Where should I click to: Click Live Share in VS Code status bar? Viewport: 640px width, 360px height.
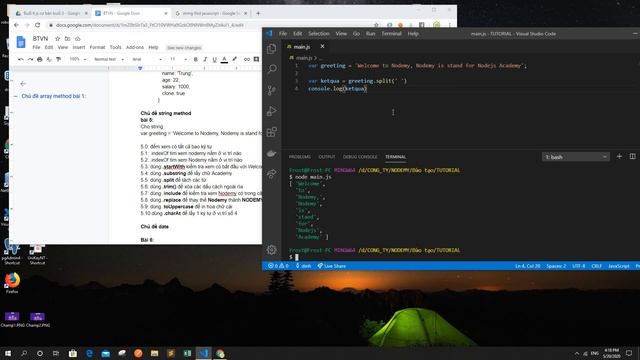331,266
